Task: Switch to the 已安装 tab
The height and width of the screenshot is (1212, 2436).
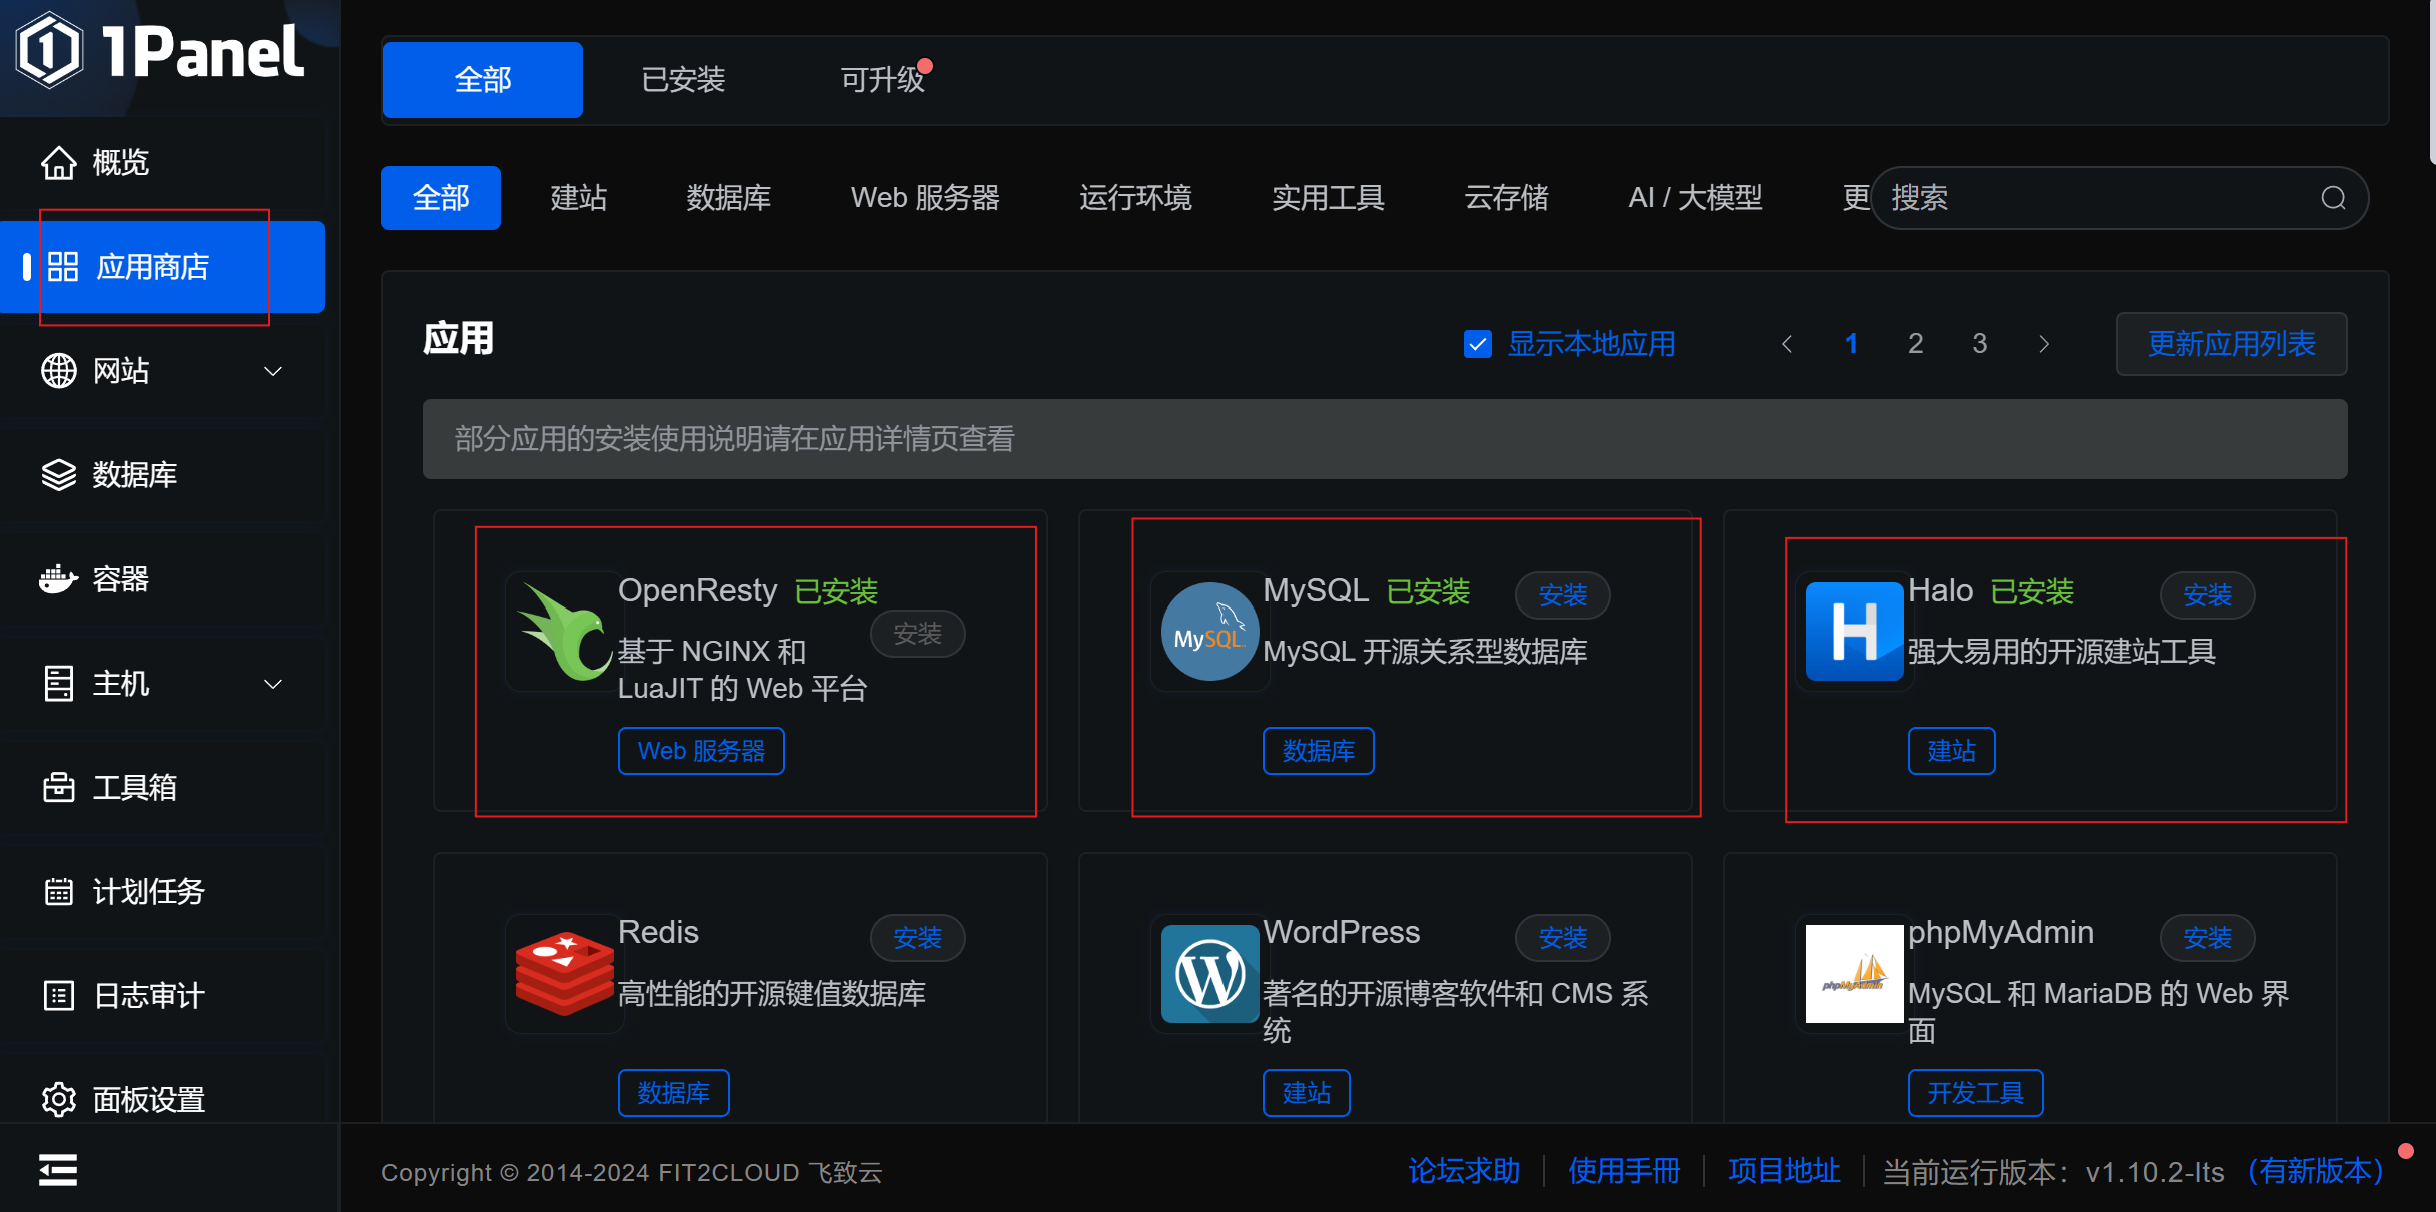Action: 683,80
